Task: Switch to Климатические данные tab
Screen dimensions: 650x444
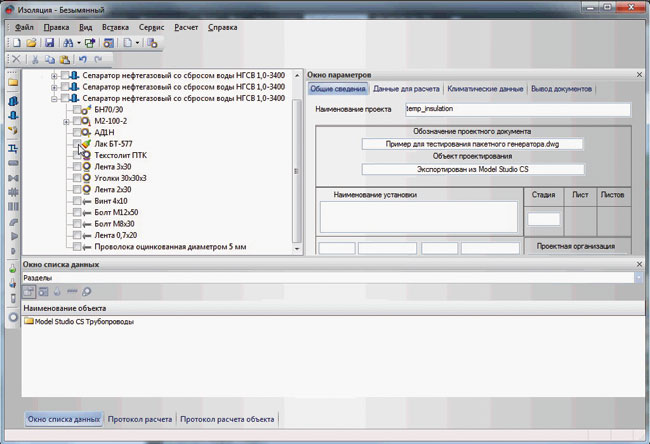Action: point(484,89)
